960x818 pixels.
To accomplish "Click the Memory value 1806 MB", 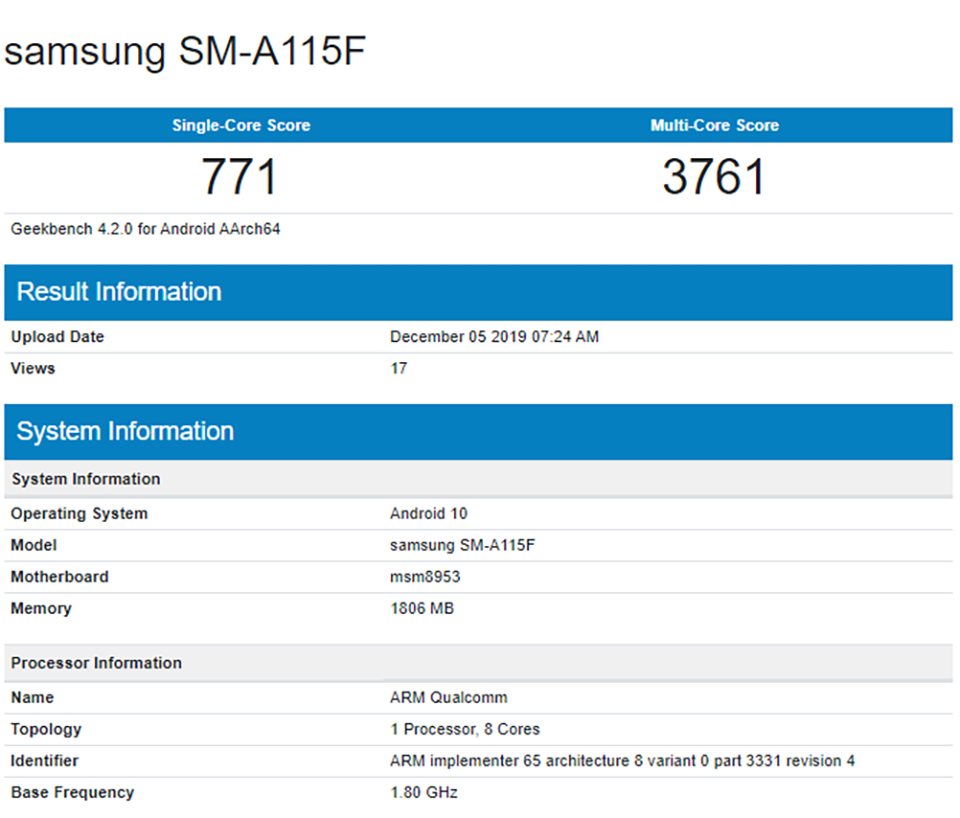I will point(421,608).
